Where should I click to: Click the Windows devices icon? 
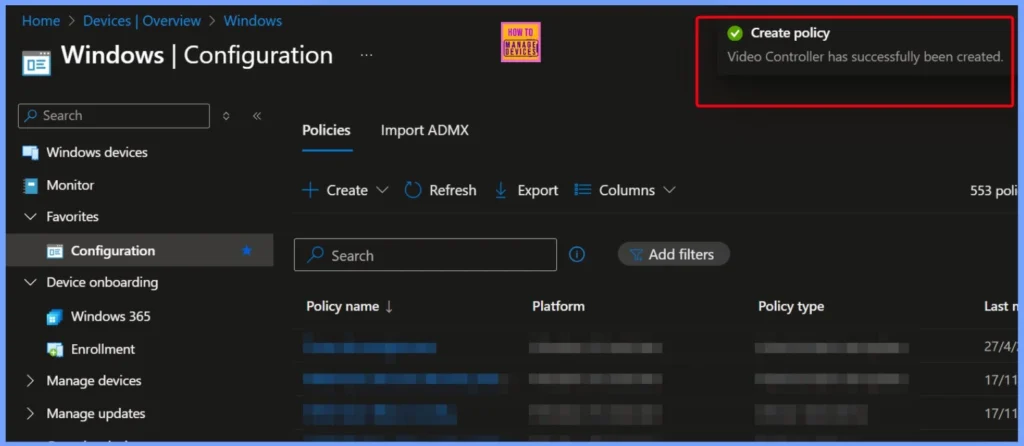(31, 152)
